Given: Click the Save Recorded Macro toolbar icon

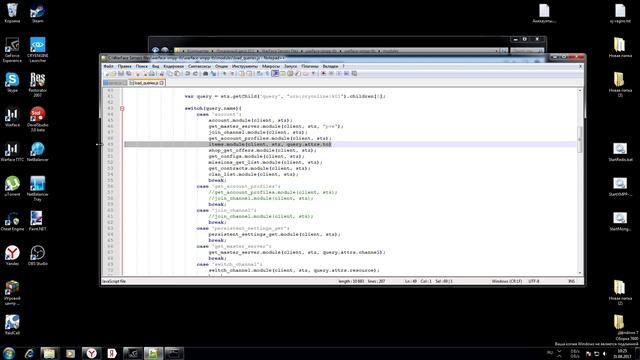Looking at the screenshot, I should click(x=354, y=74).
